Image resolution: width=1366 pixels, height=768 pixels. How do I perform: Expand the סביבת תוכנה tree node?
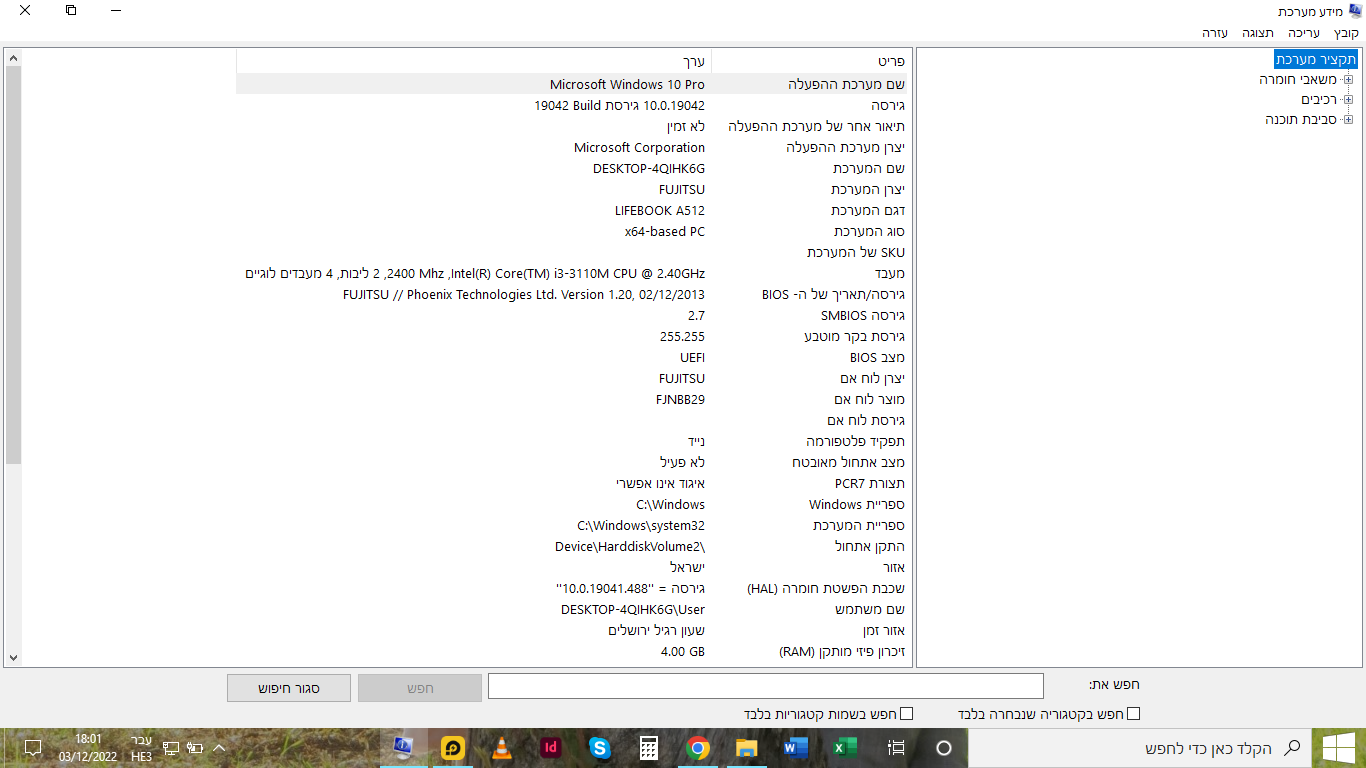[x=1348, y=119]
